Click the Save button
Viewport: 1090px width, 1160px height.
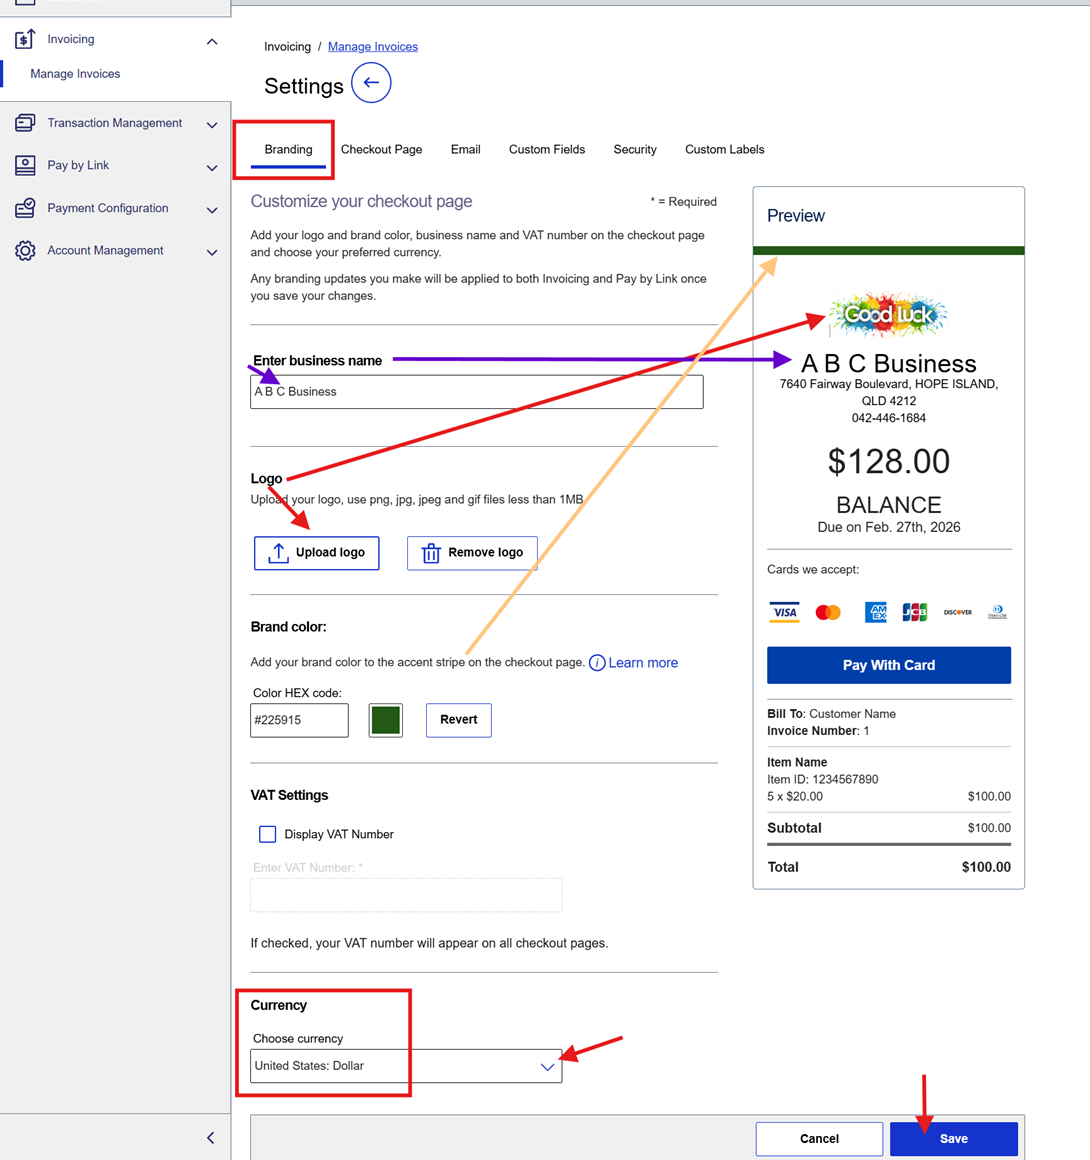coord(953,1139)
